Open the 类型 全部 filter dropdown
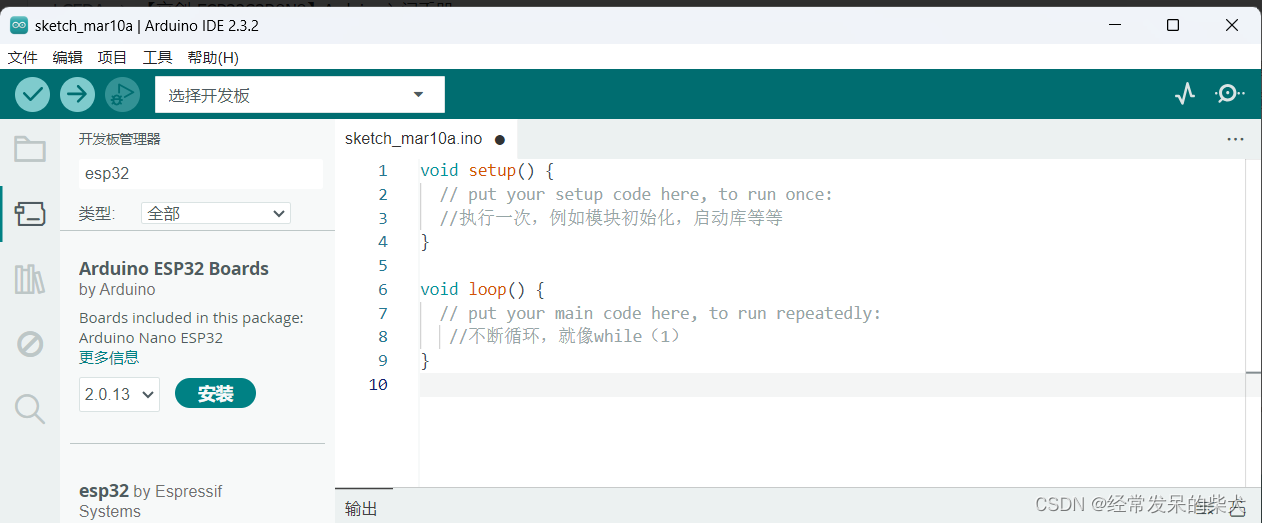The width and height of the screenshot is (1262, 523). [217, 213]
